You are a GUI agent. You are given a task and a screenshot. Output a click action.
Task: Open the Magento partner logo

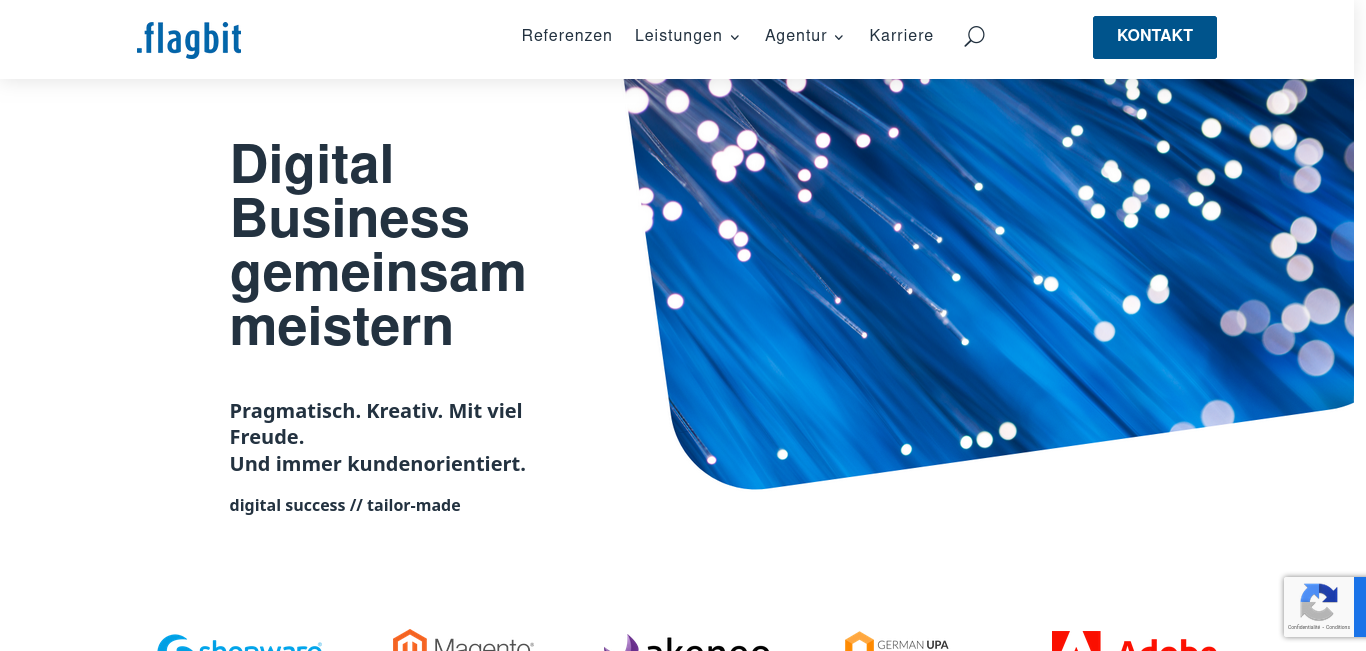click(463, 640)
